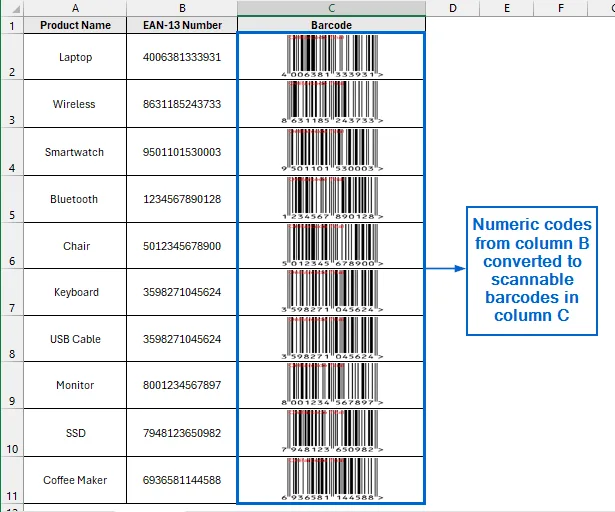Select row 11 header
This screenshot has width=615, height=512.
click(12, 480)
